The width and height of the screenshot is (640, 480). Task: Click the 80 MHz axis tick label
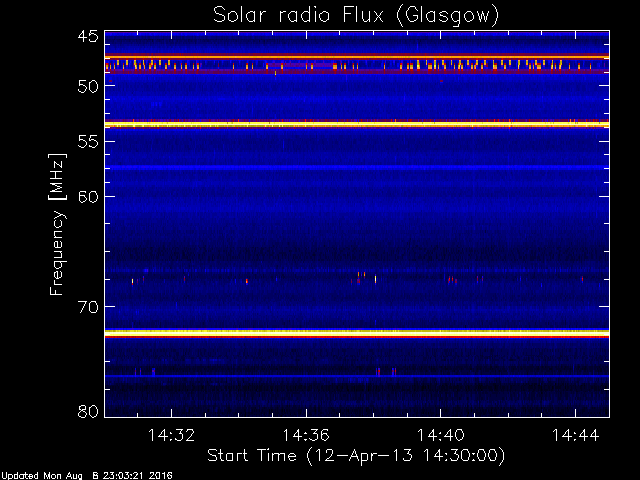click(x=88, y=411)
